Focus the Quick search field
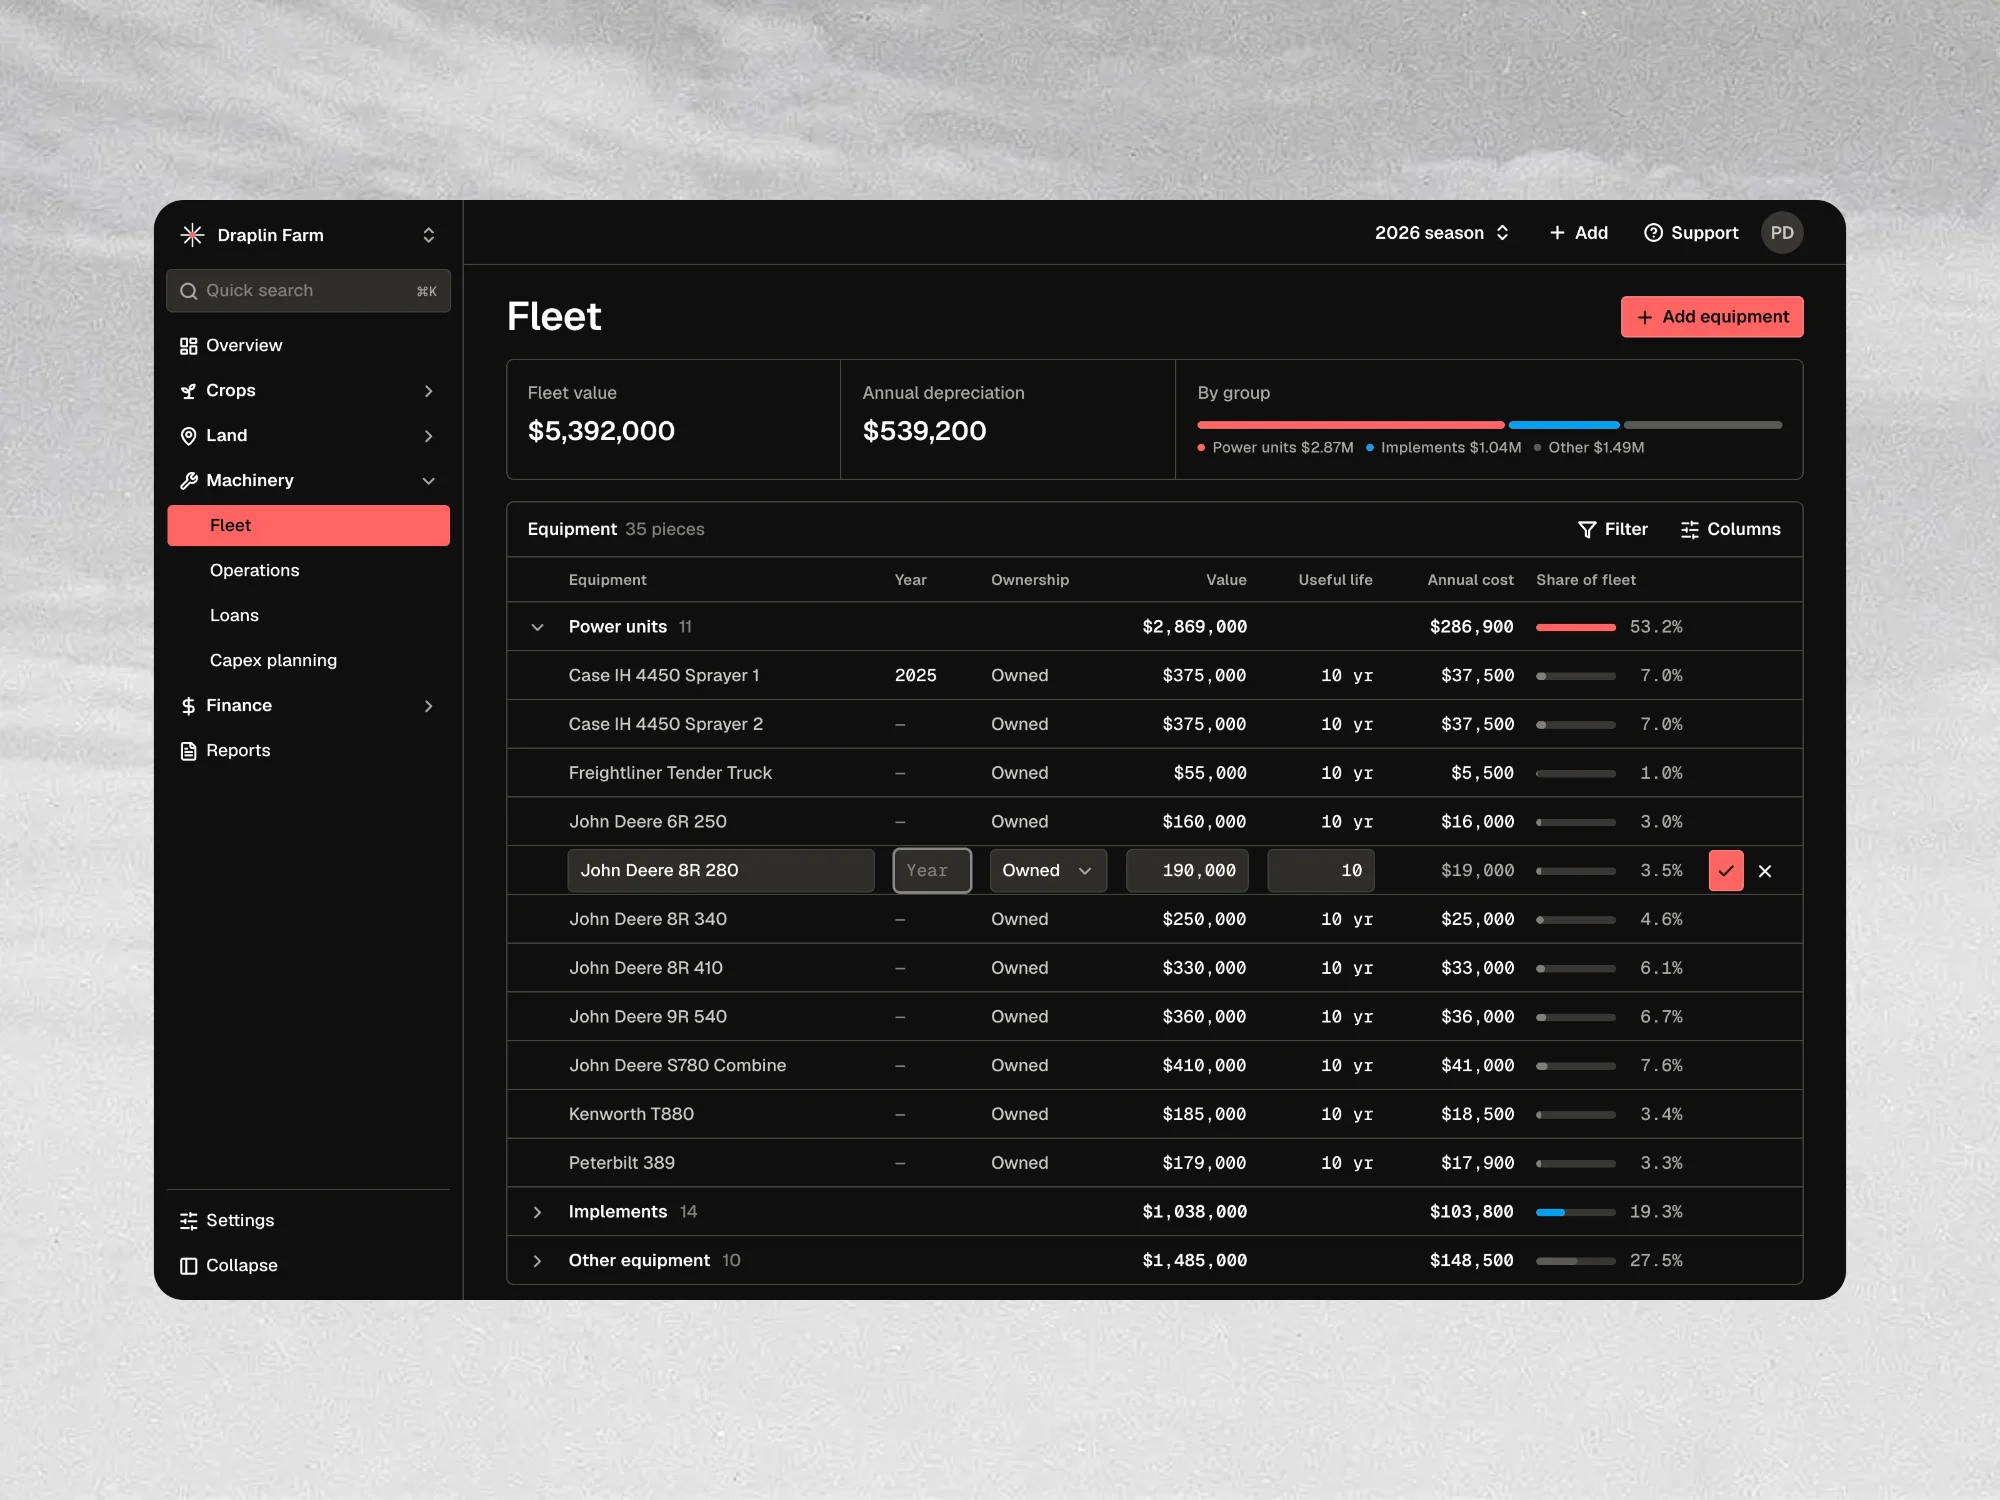This screenshot has width=2000, height=1500. [x=308, y=291]
